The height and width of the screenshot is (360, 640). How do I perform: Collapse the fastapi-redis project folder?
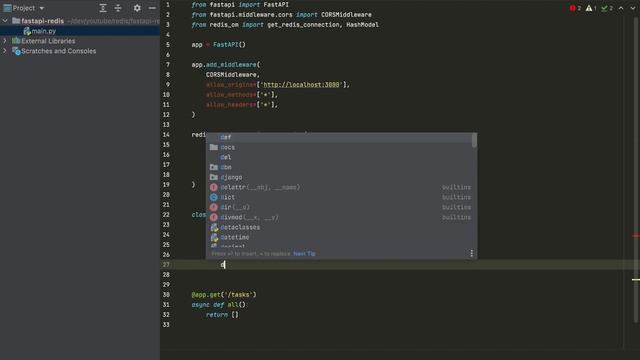(5, 21)
